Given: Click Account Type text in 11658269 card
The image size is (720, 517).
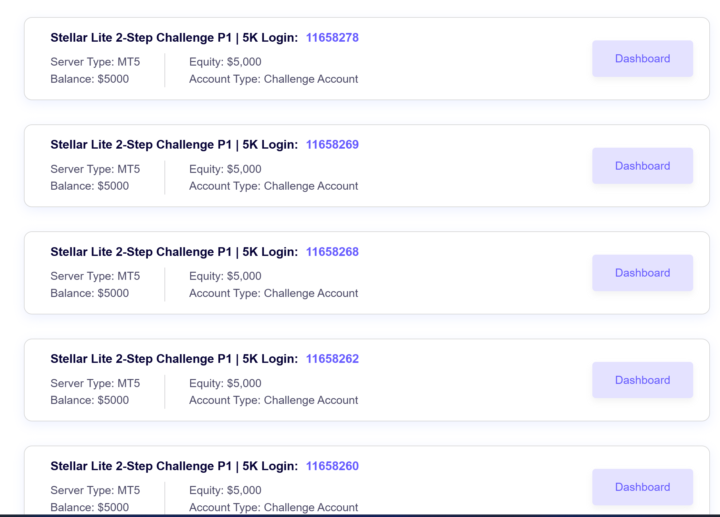Looking at the screenshot, I should [x=273, y=186].
